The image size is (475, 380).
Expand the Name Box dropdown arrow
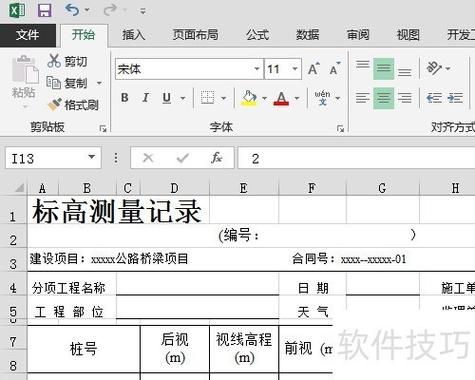[92, 157]
